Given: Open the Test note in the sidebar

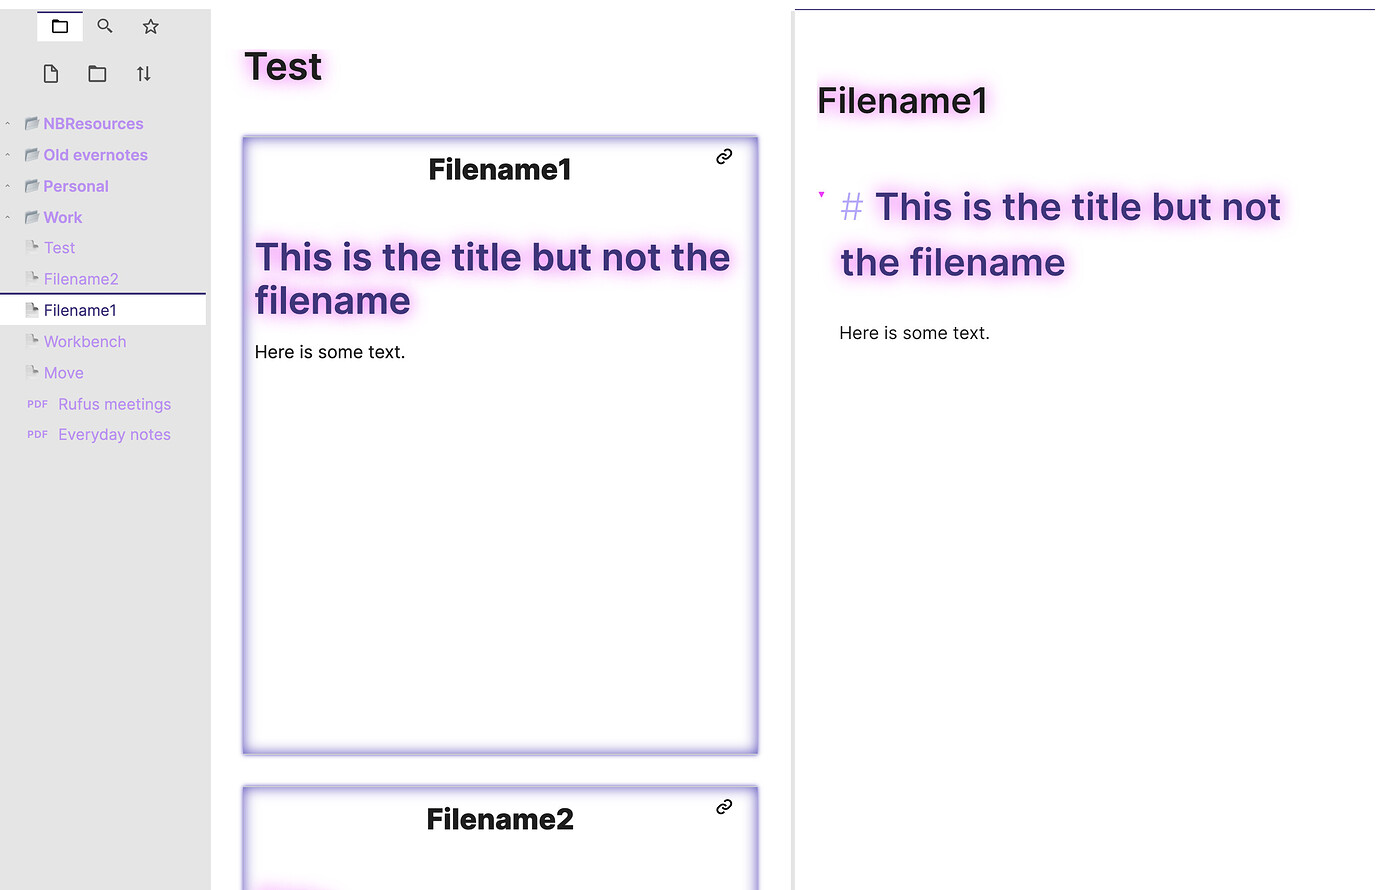Looking at the screenshot, I should 59,248.
